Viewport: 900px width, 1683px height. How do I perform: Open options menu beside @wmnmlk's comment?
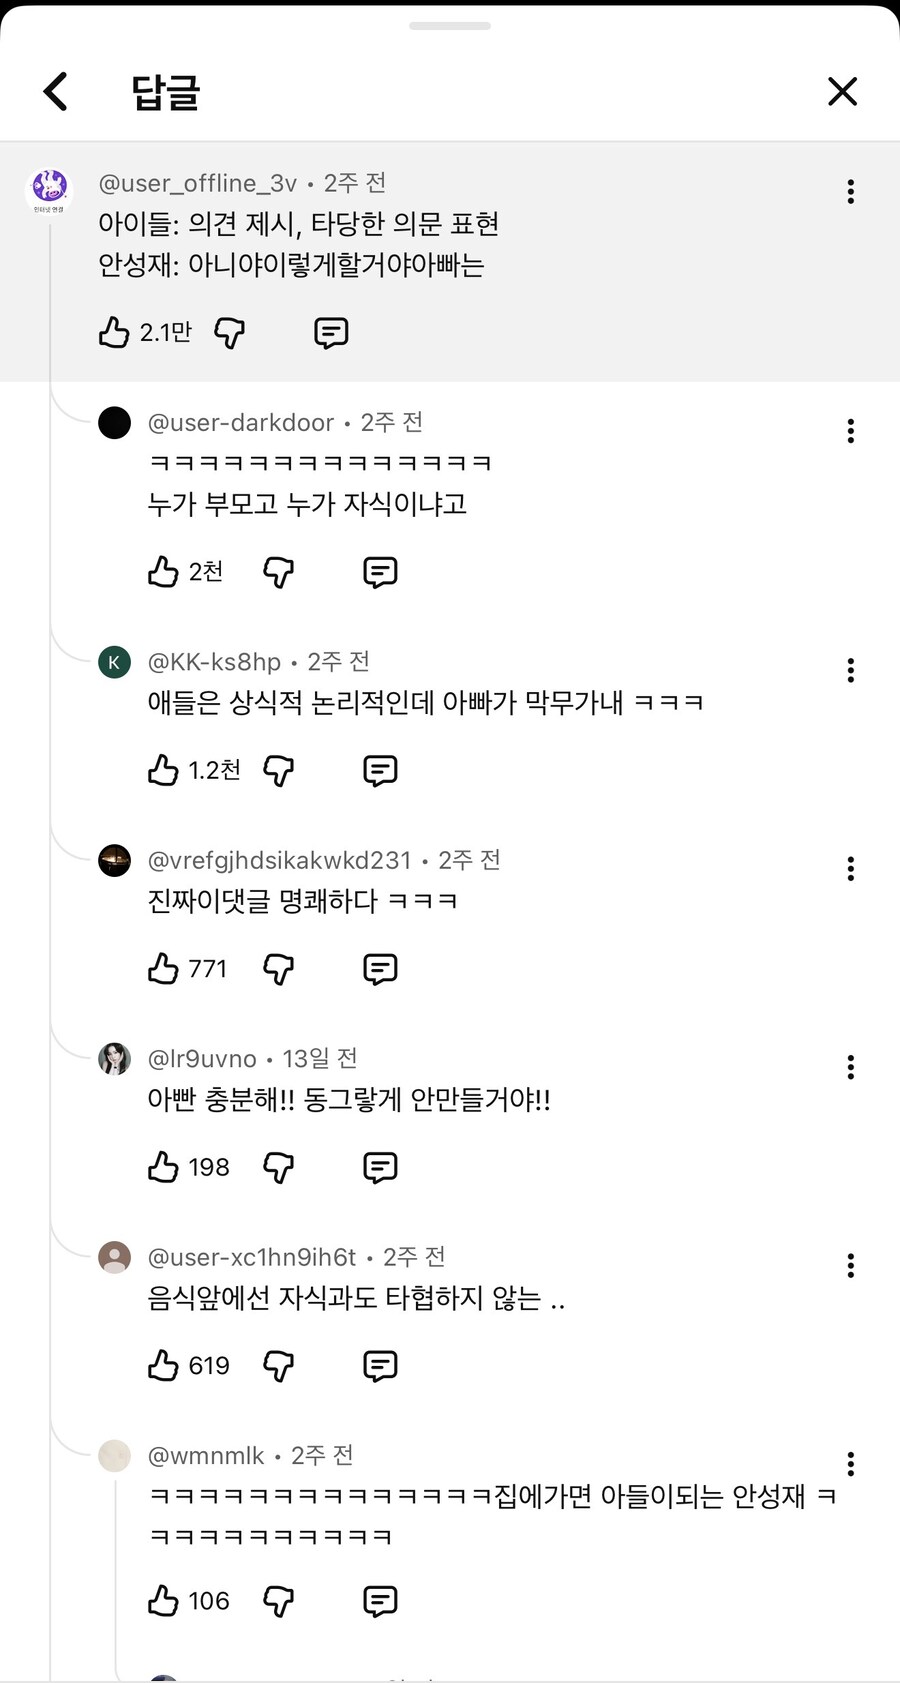click(851, 1464)
